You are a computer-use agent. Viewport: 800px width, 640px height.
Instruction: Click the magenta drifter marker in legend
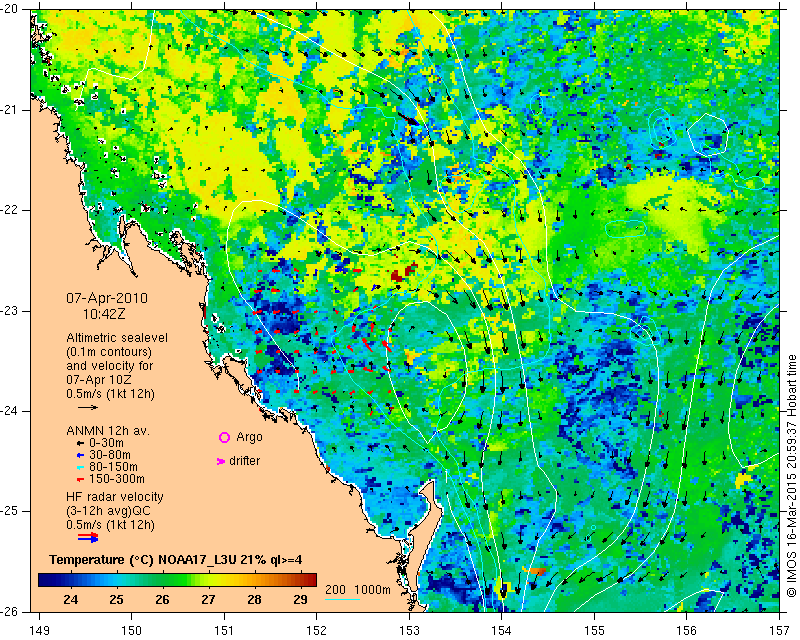tap(221, 461)
